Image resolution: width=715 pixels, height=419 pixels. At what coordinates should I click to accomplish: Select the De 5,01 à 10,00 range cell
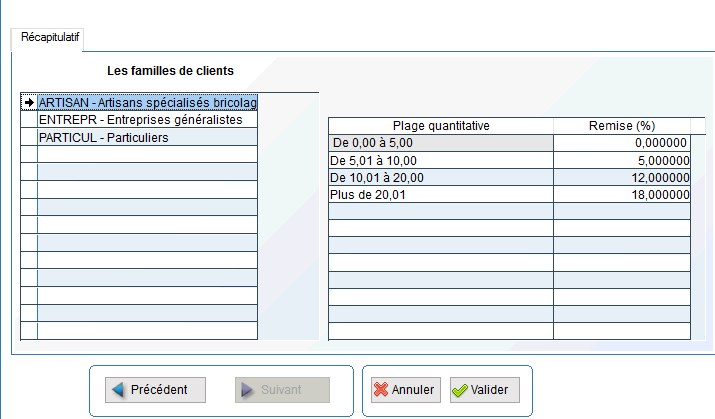coord(440,160)
